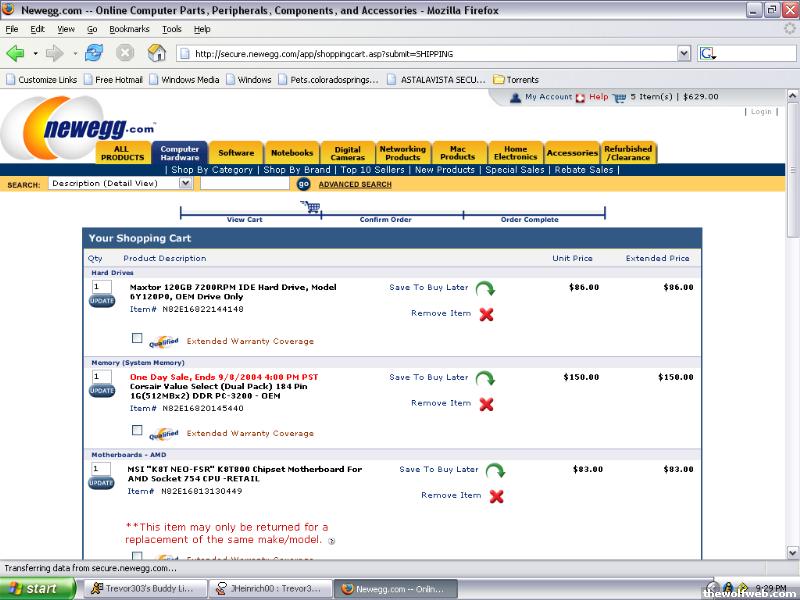Click the shopping cart icon in header

coord(619,97)
